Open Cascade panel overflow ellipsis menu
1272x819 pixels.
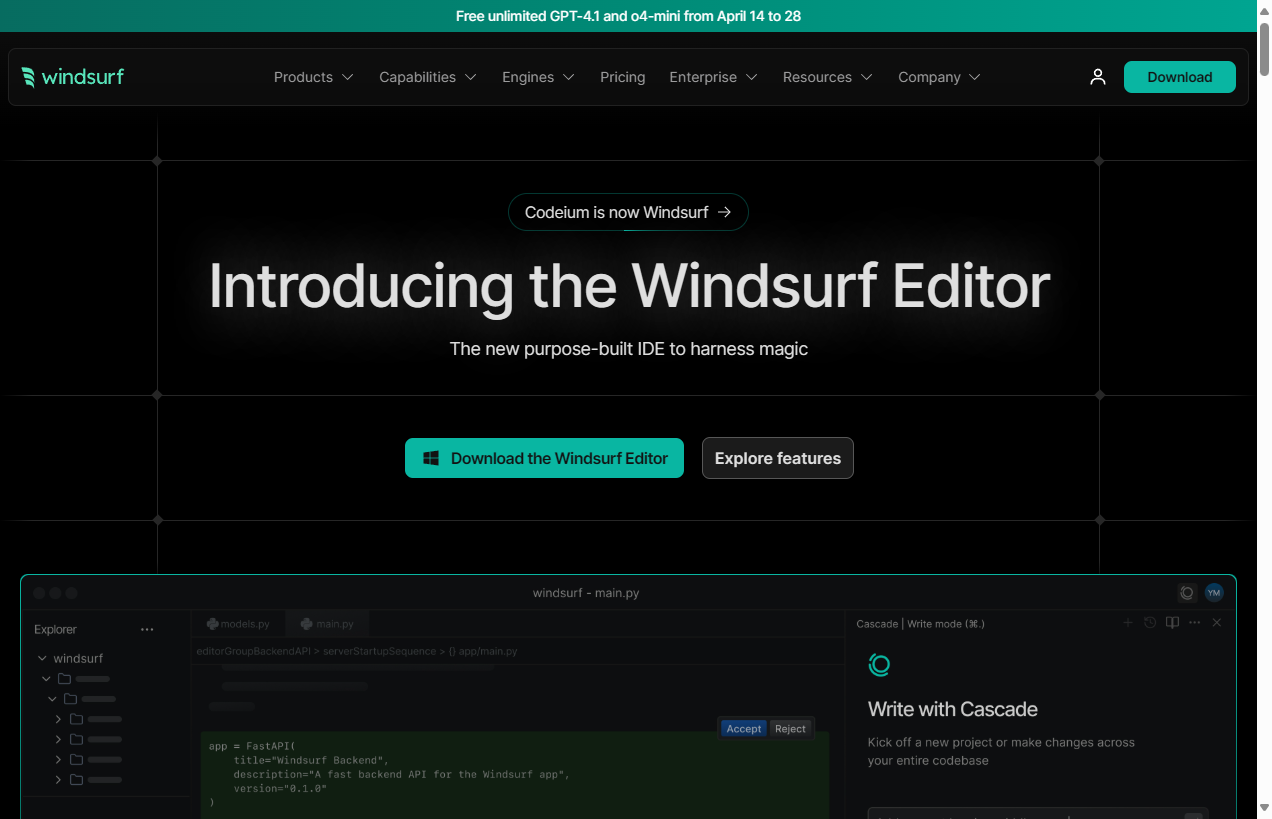point(1194,623)
